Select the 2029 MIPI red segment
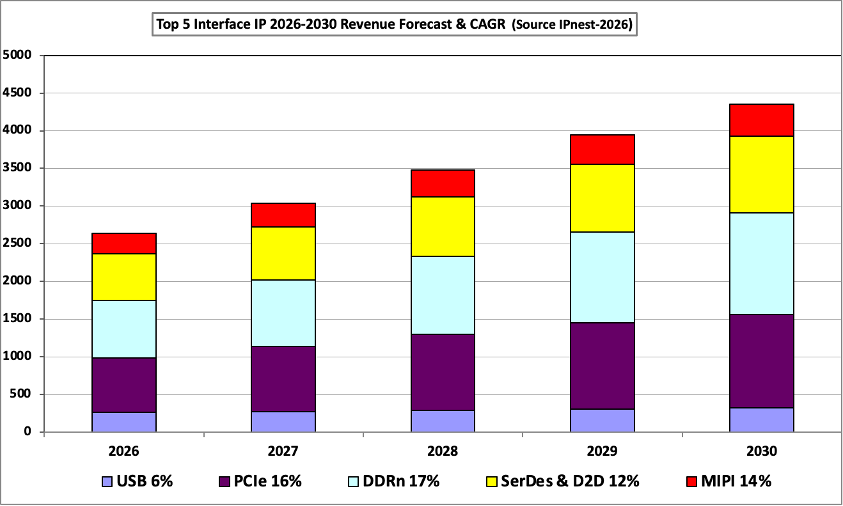This screenshot has height=506, width=843. click(x=603, y=149)
